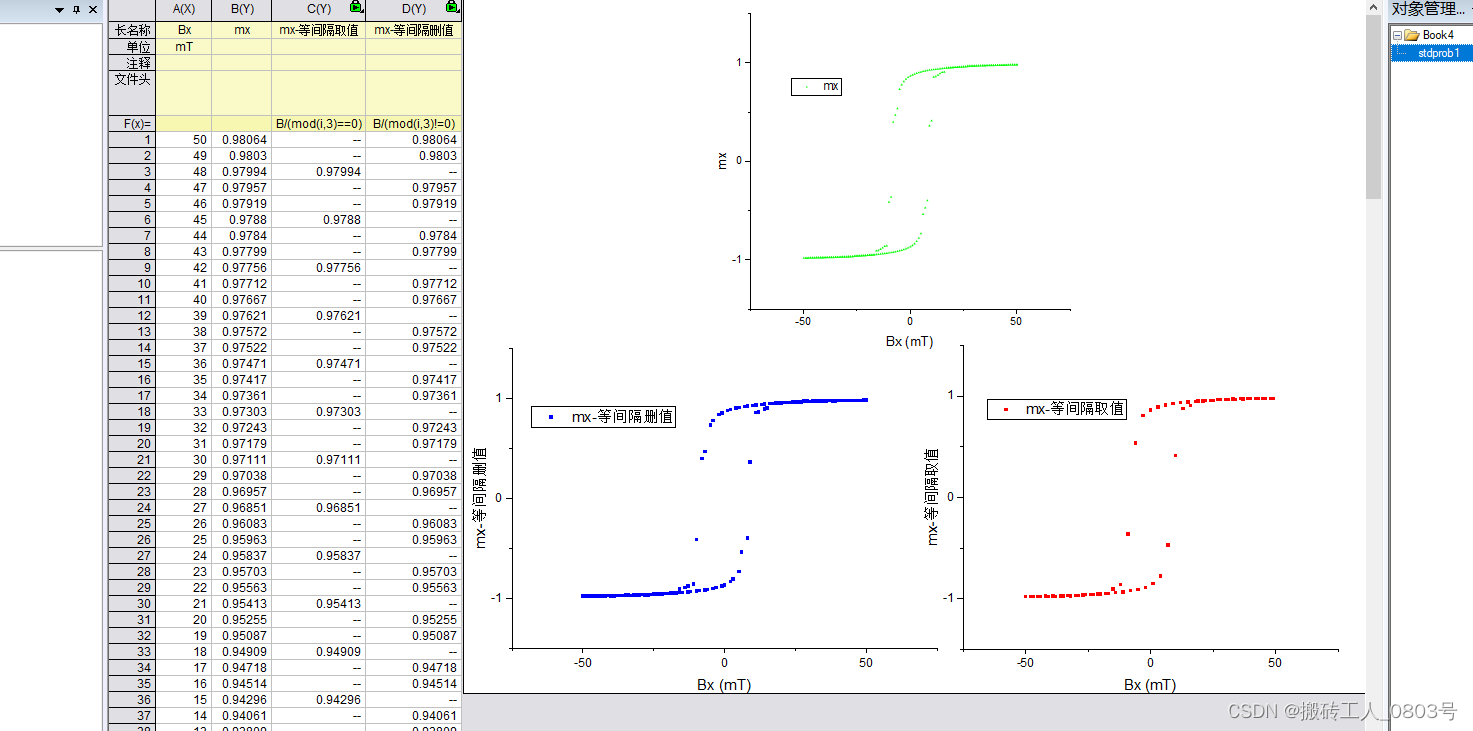1473x731 pixels.
Task: Click the lock icon on column D(Y)
Action: pyautogui.click(x=451, y=7)
